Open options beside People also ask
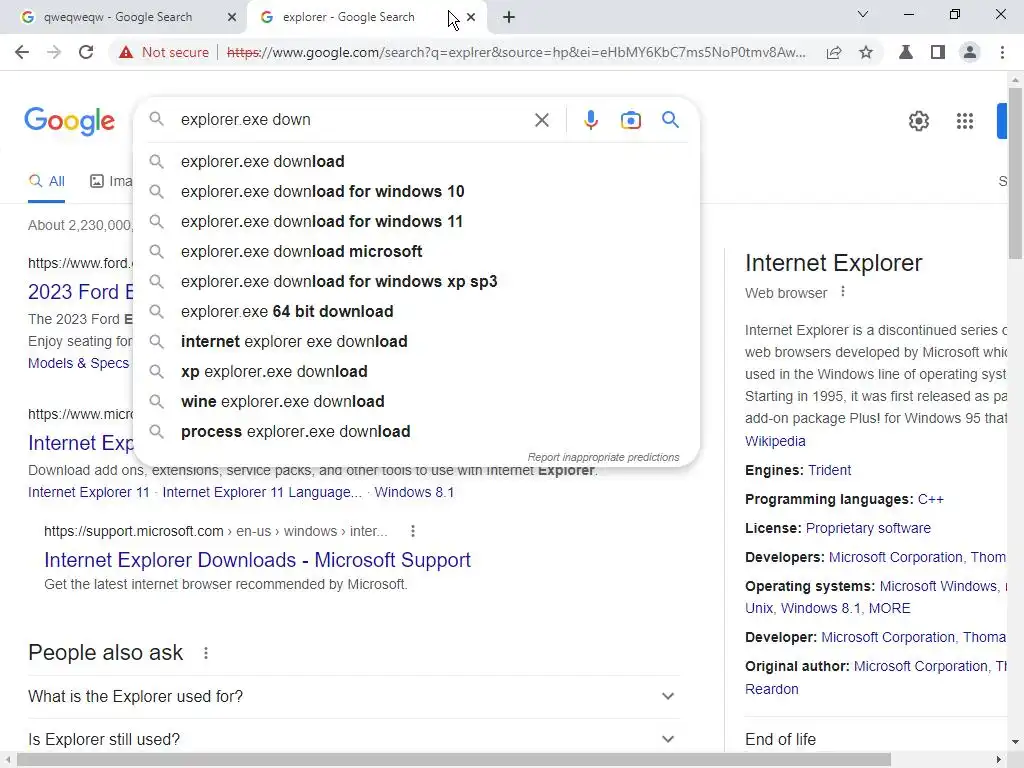The height and width of the screenshot is (768, 1024). (x=206, y=652)
